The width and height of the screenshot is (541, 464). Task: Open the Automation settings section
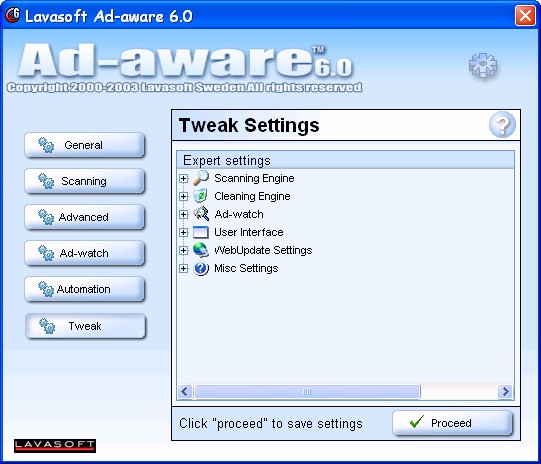85,289
